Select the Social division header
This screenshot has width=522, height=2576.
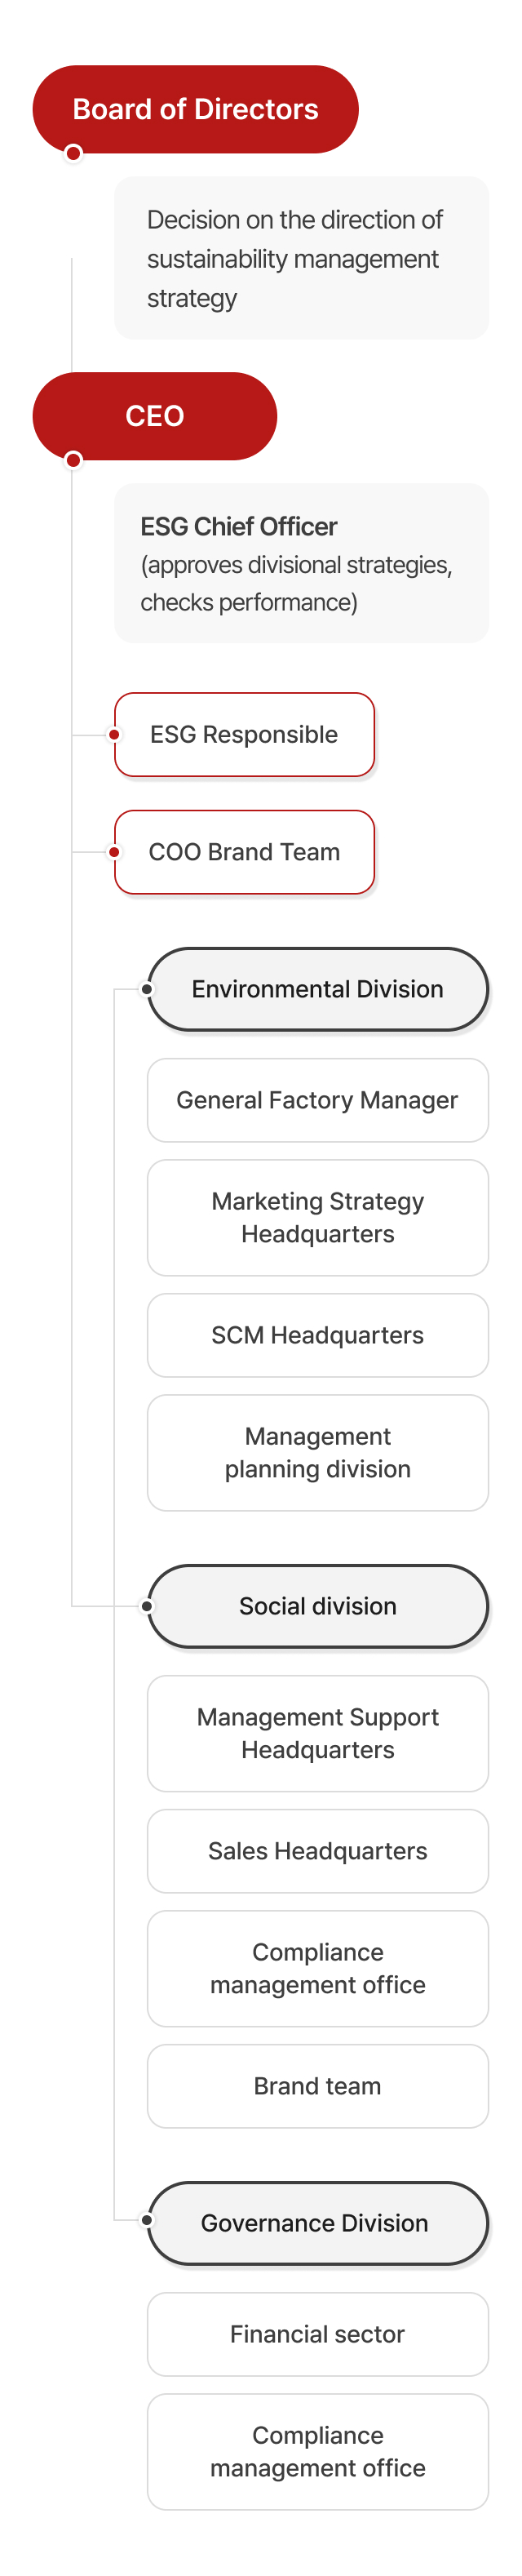point(318,1606)
